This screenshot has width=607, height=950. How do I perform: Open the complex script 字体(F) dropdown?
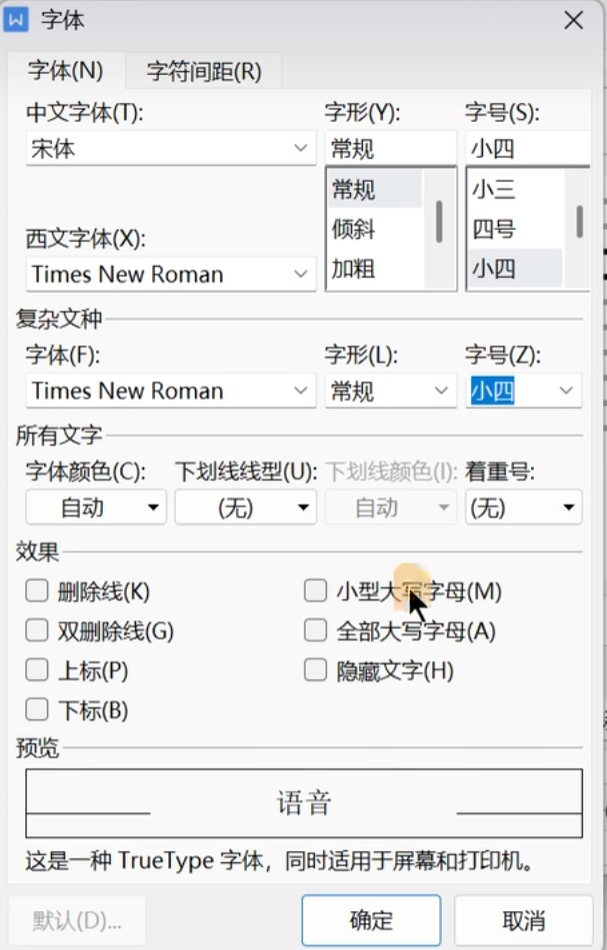[171, 391]
